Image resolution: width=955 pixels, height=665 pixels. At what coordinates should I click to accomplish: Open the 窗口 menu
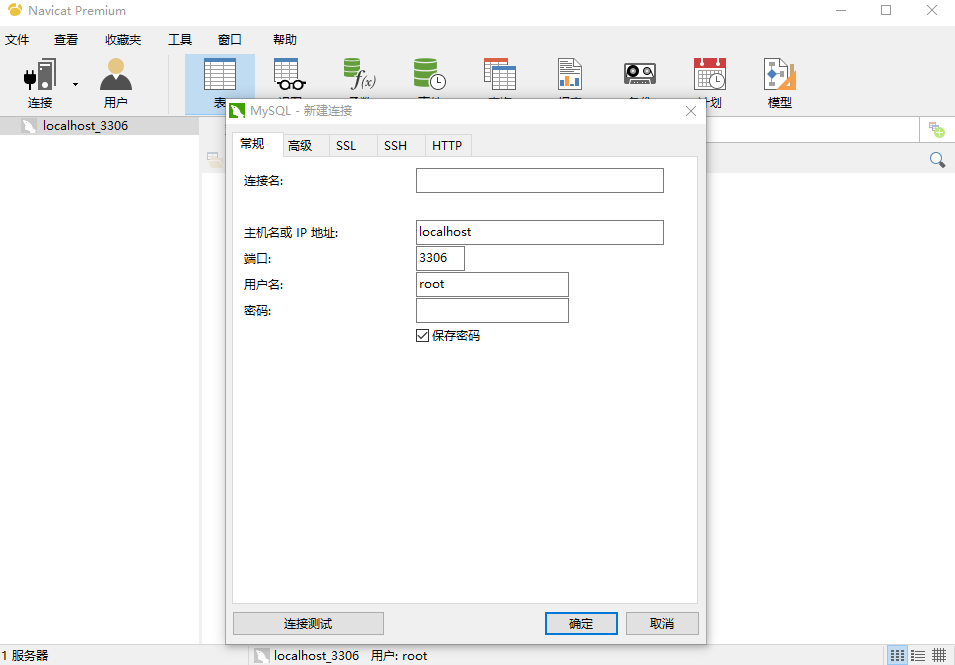coord(230,40)
